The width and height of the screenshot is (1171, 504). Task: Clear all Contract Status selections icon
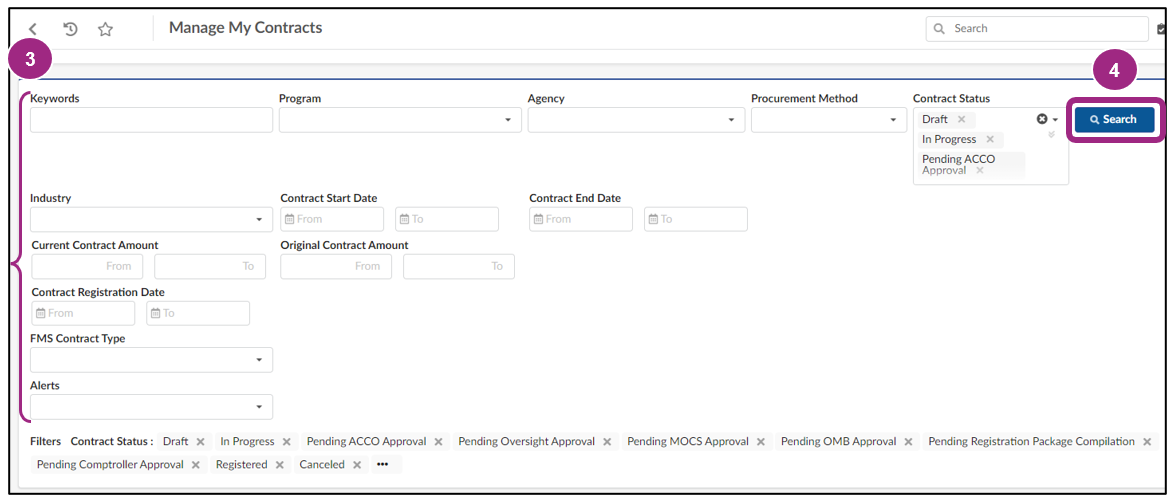[x=1042, y=119]
